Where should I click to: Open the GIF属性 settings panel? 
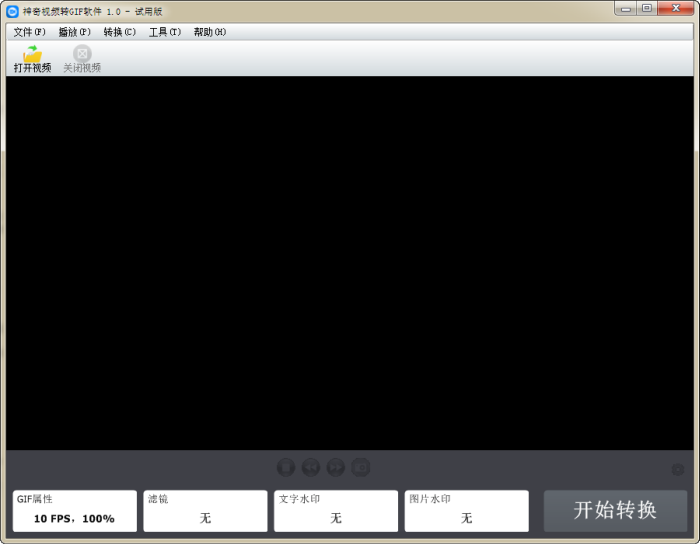75,511
